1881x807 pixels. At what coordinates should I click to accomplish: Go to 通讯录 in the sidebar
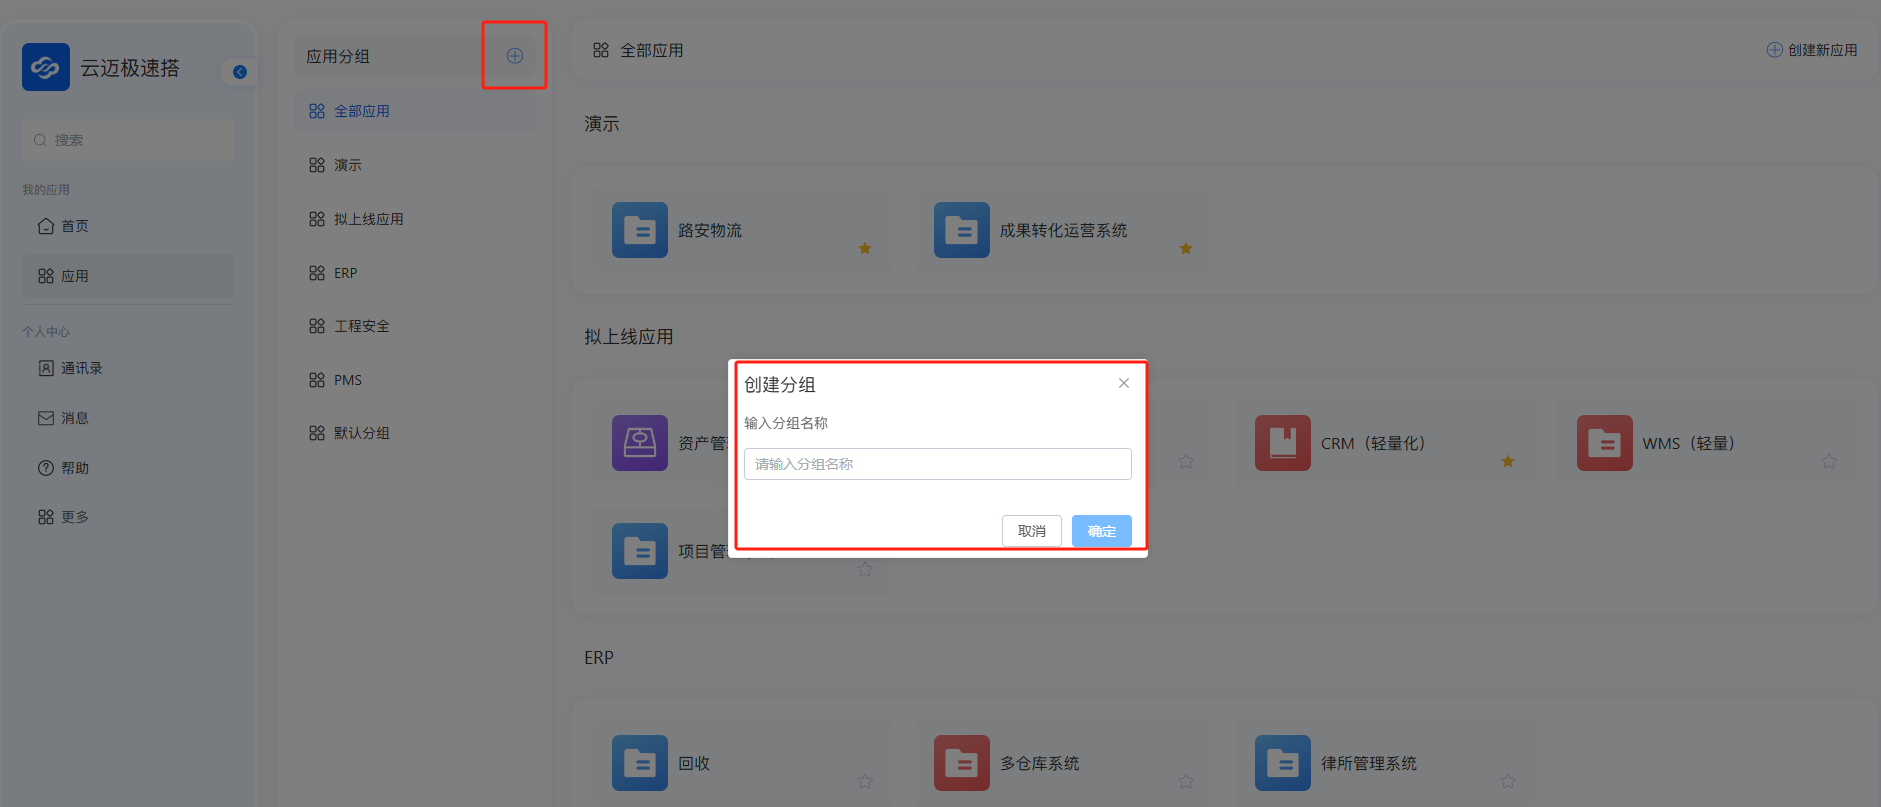pyautogui.click(x=81, y=368)
